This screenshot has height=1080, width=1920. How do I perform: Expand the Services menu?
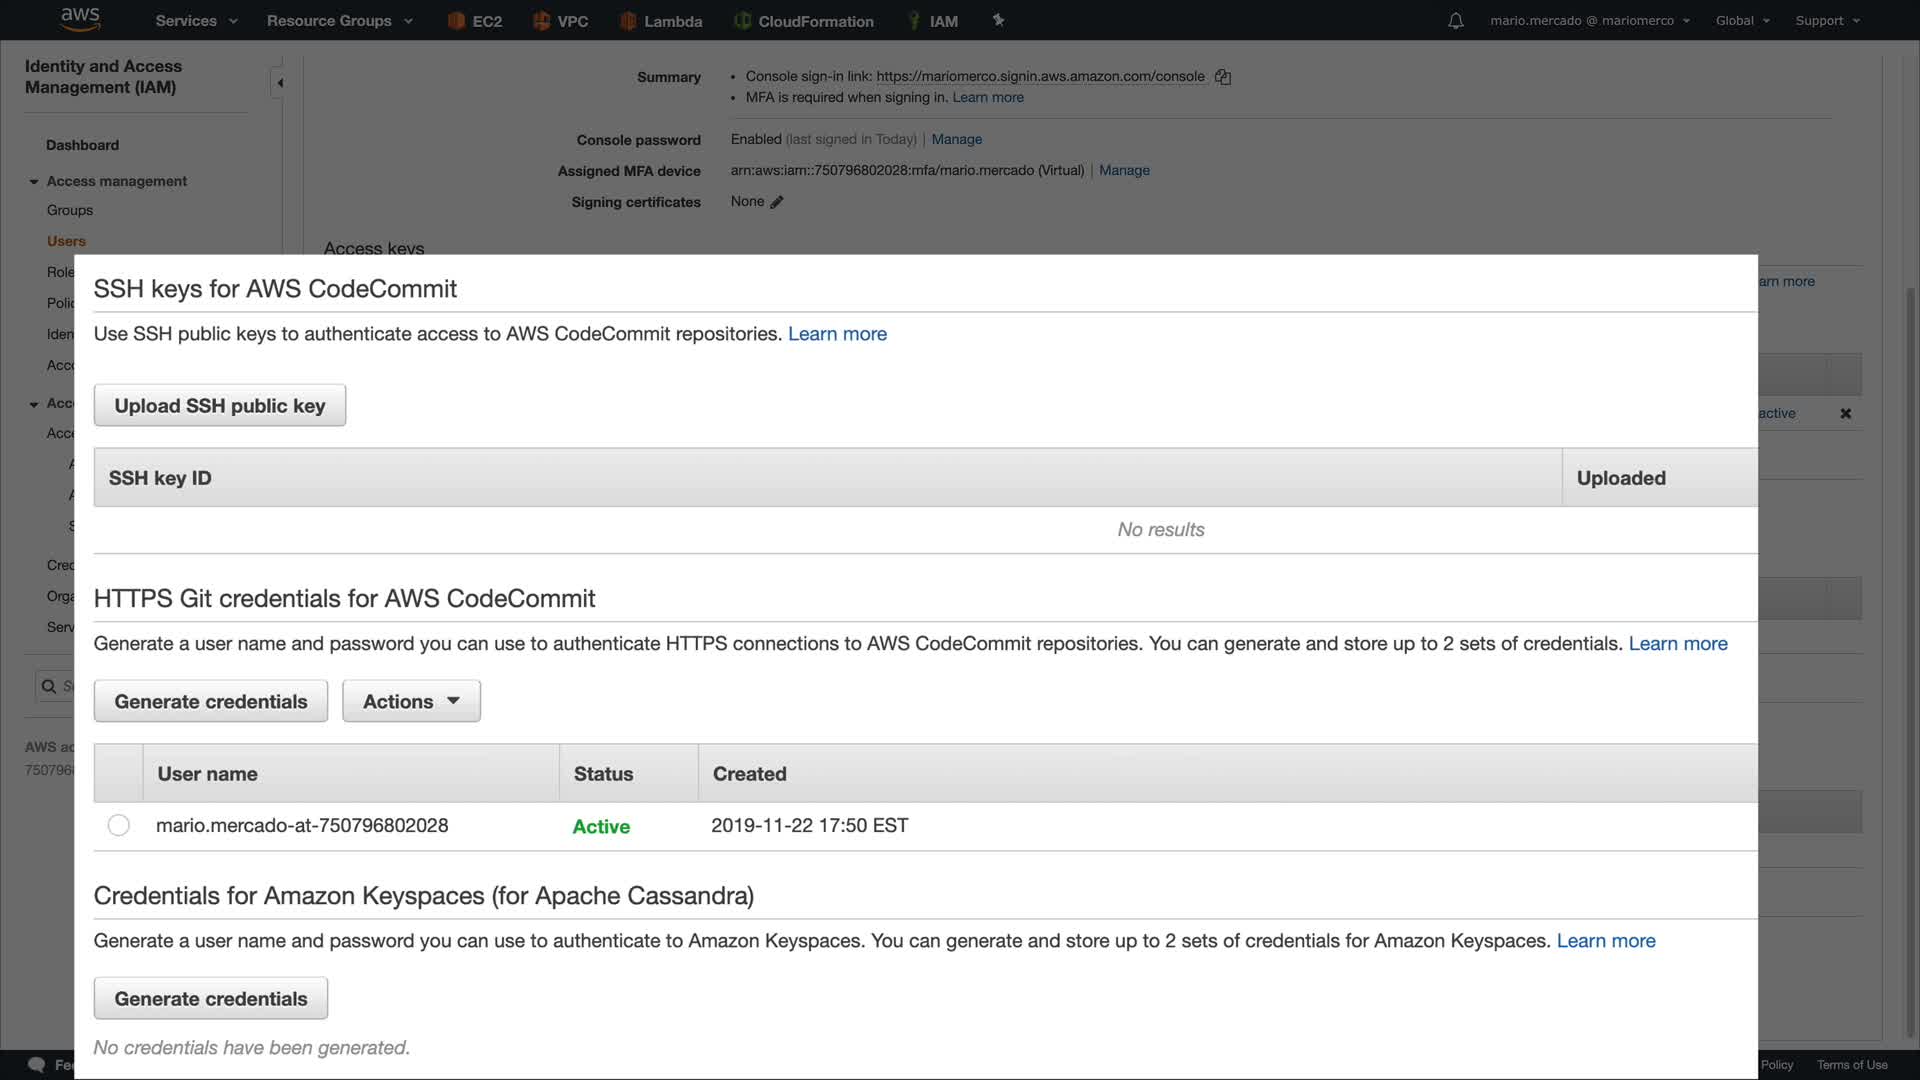(x=196, y=21)
